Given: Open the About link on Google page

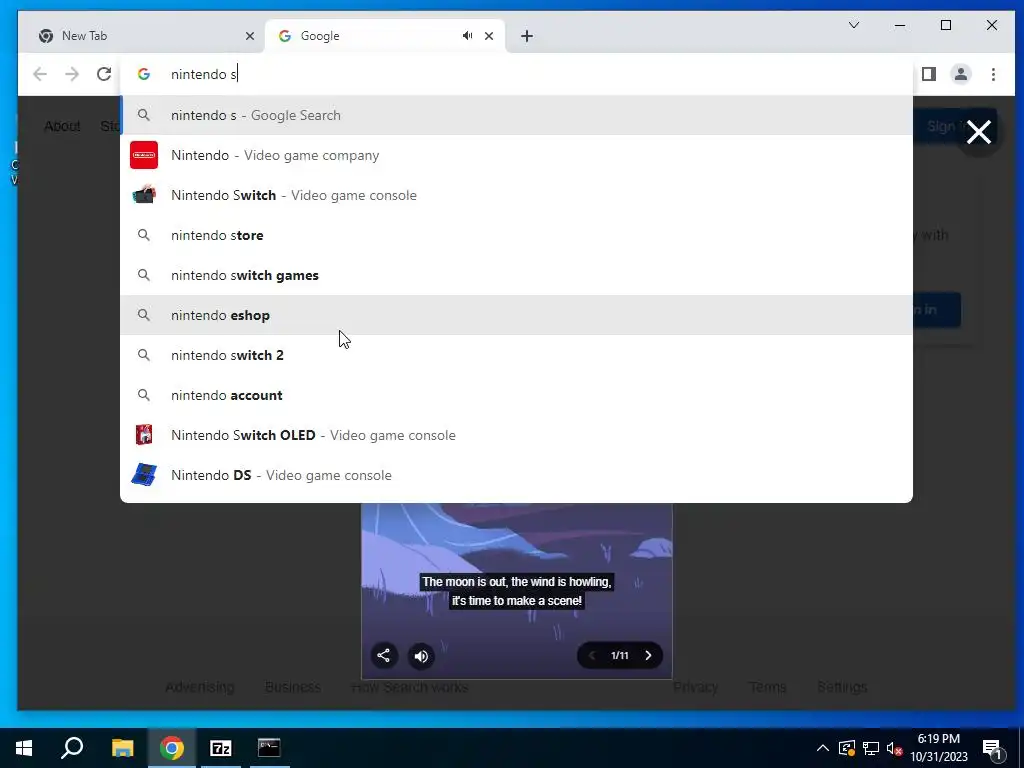Looking at the screenshot, I should [62, 126].
